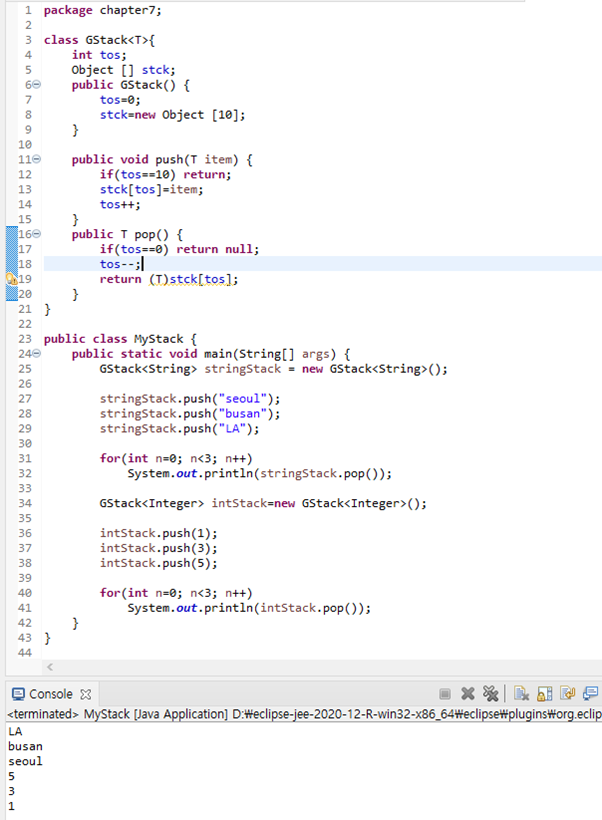
Task: Collapse the GStack() constructor fold at line 6
Action: pos(37,85)
